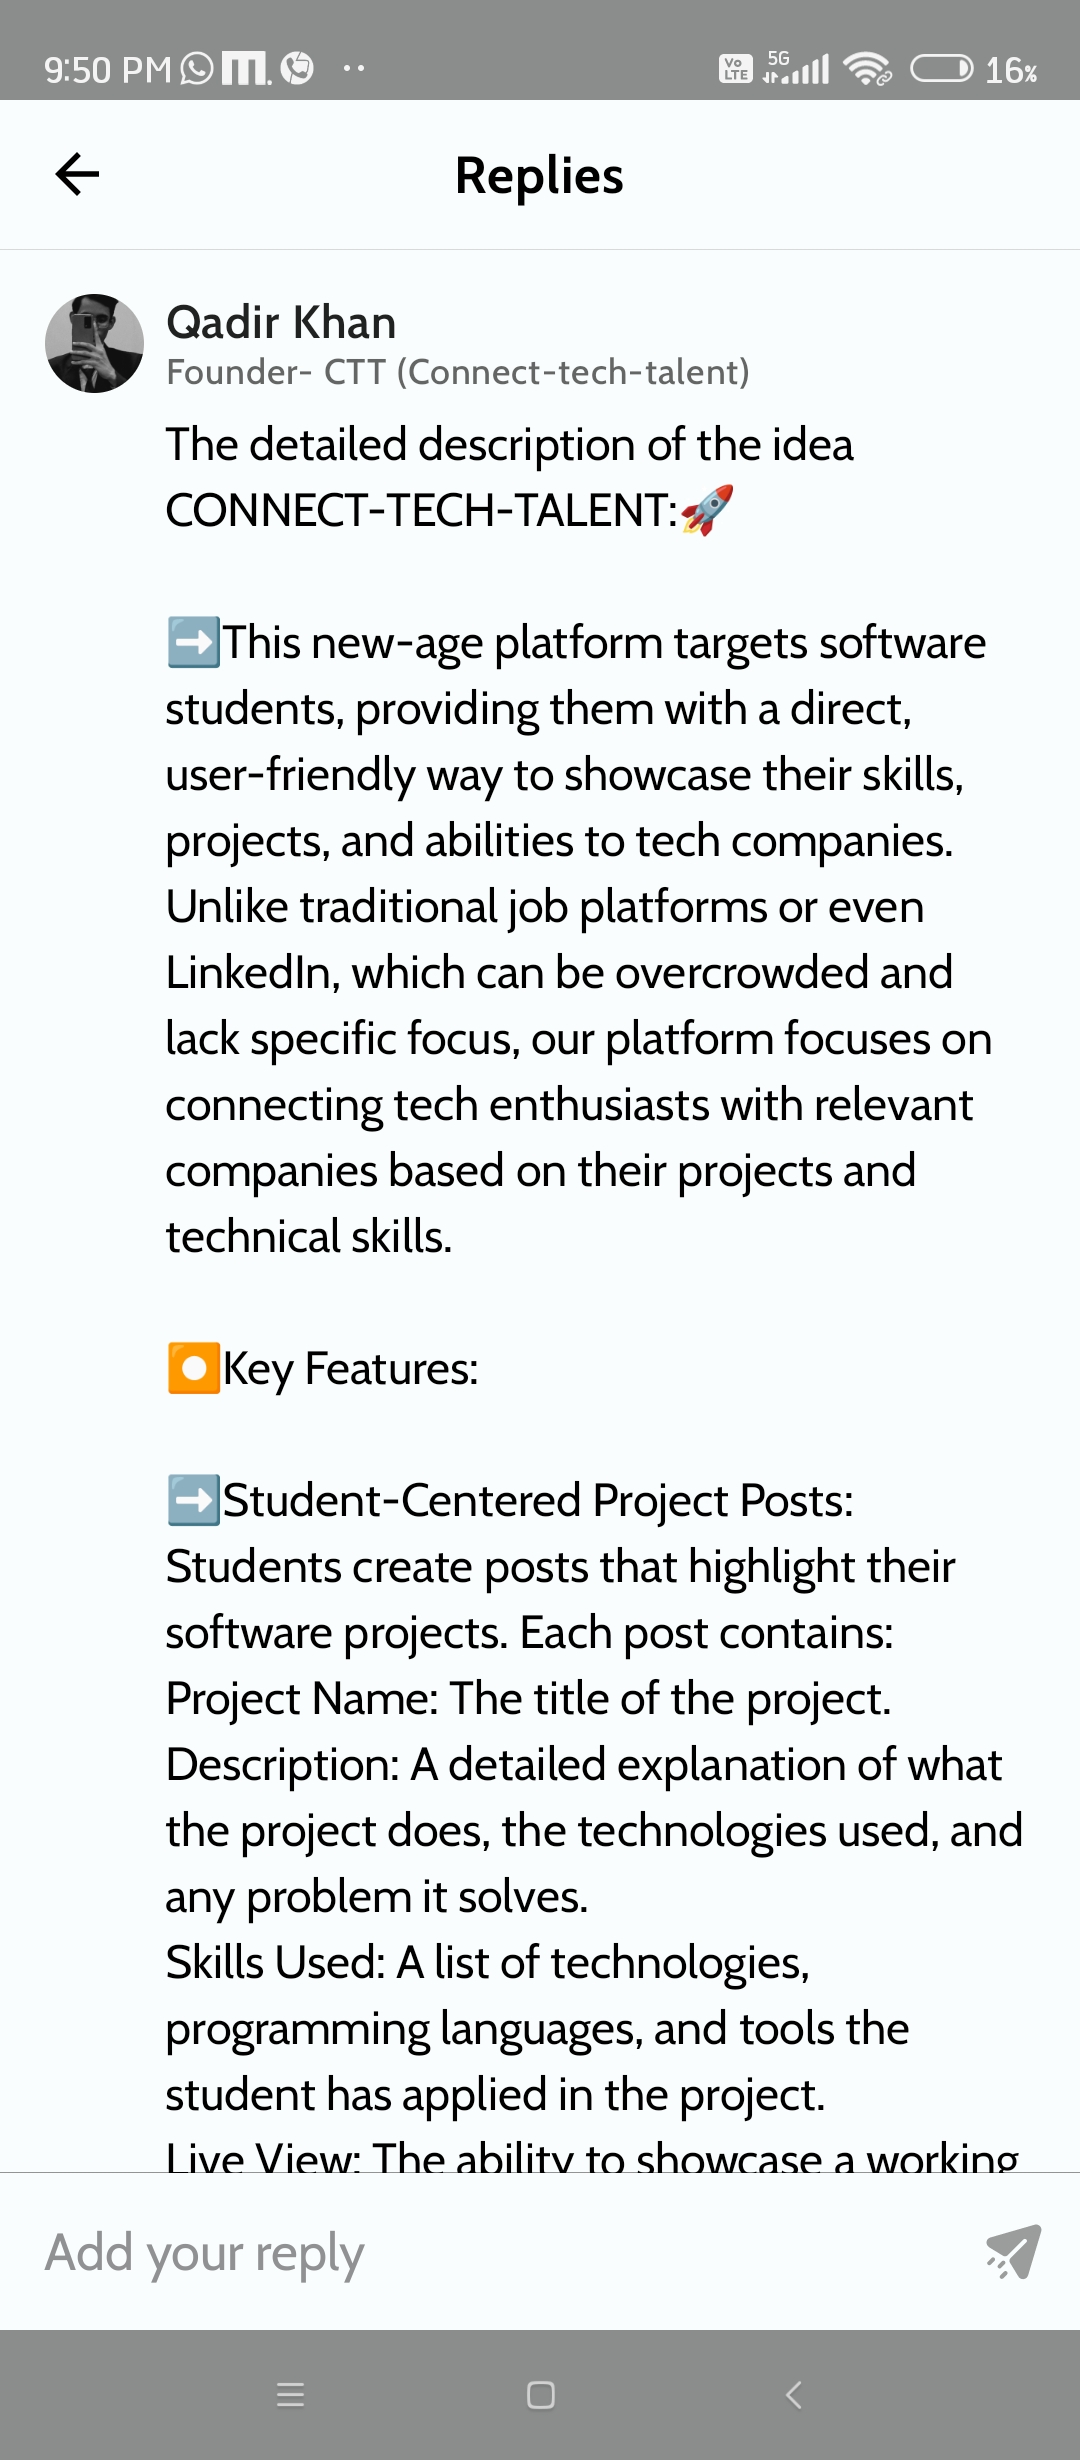Open the author name 'Qadir Khan'
Image resolution: width=1080 pixels, height=2460 pixels.
tap(281, 322)
